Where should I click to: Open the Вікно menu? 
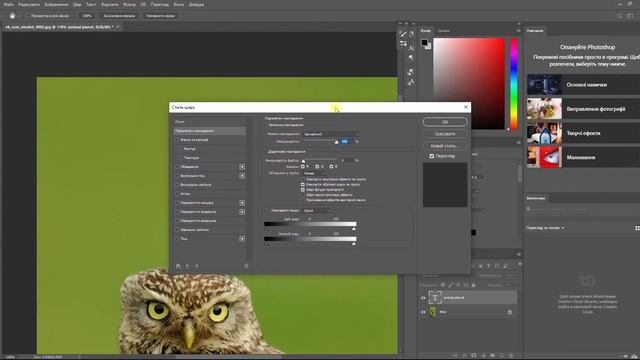tap(179, 4)
